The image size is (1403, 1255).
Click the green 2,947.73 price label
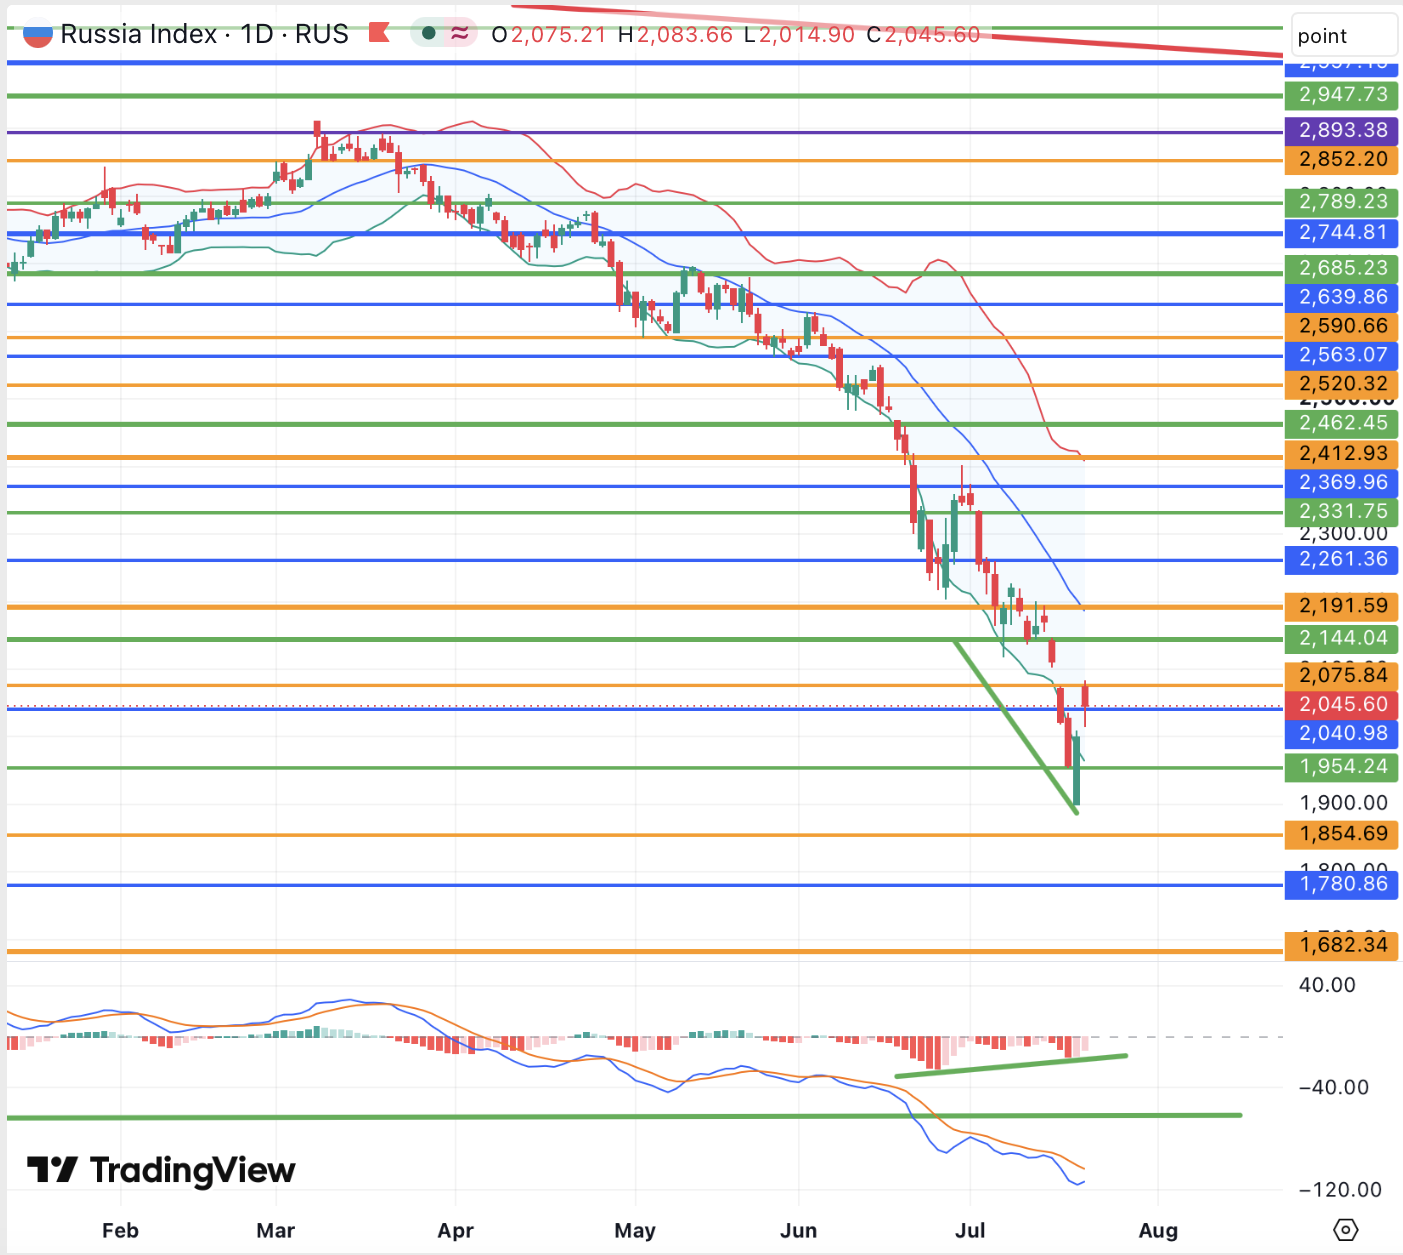[x=1342, y=95]
